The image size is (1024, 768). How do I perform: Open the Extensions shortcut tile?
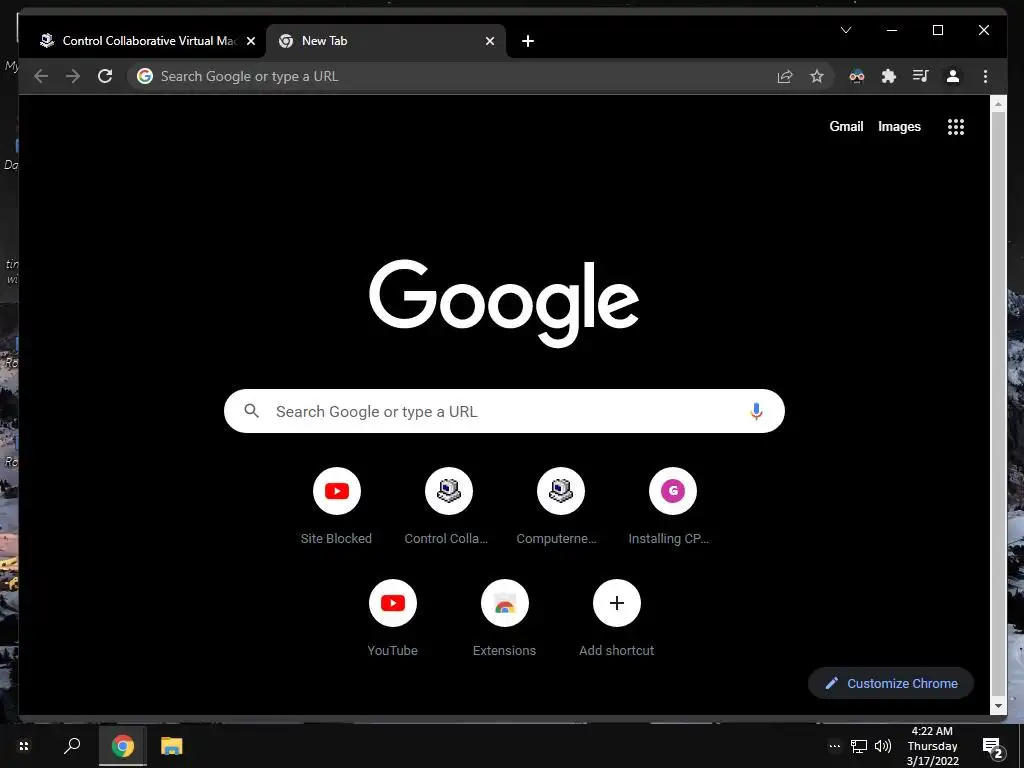click(x=505, y=618)
